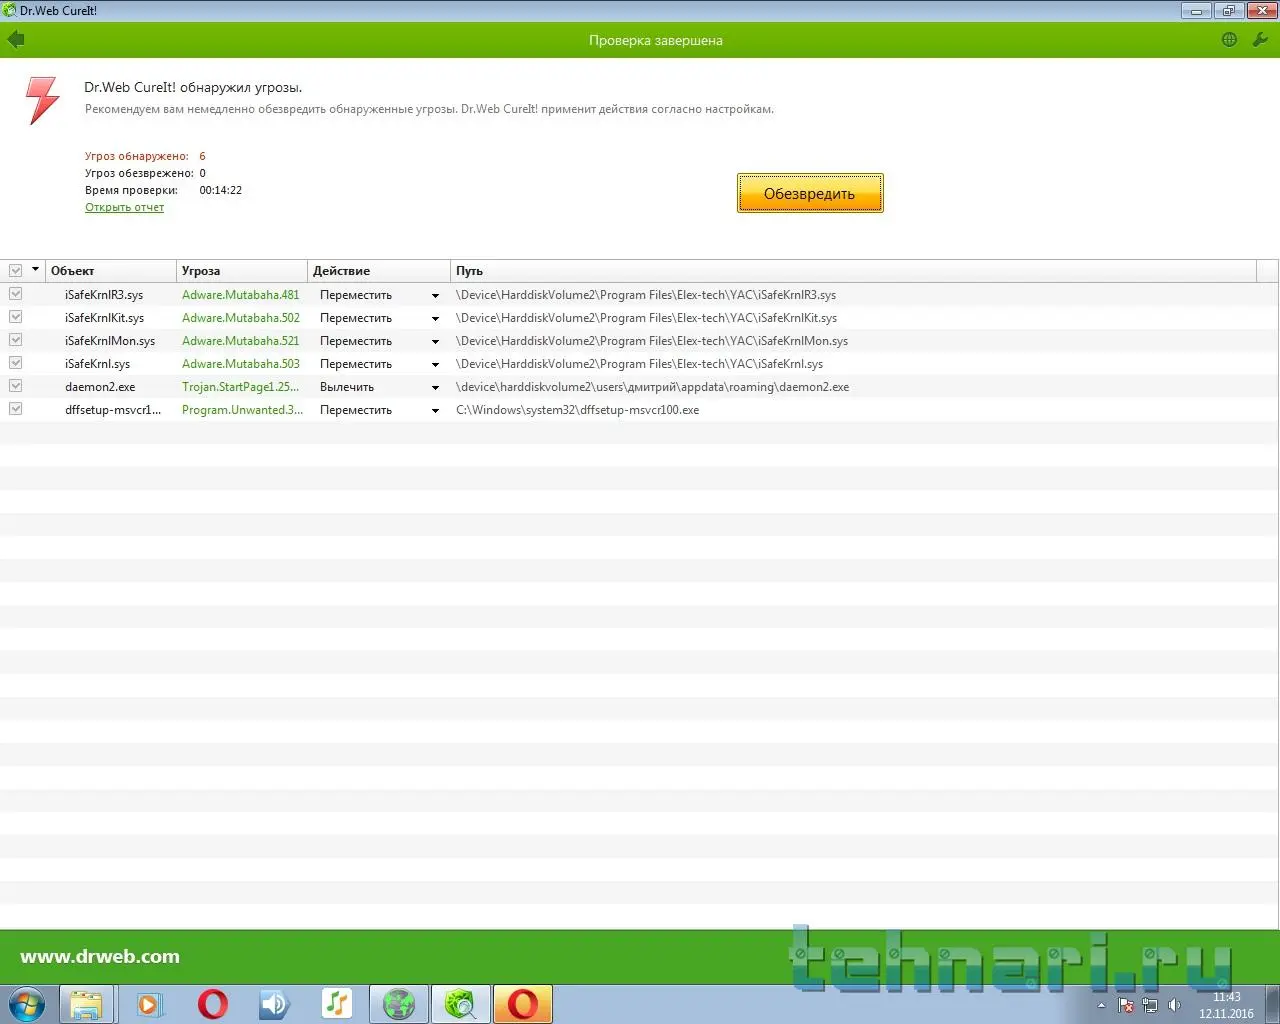
Task: Click the scan time value 00:14:22
Action: pos(220,190)
